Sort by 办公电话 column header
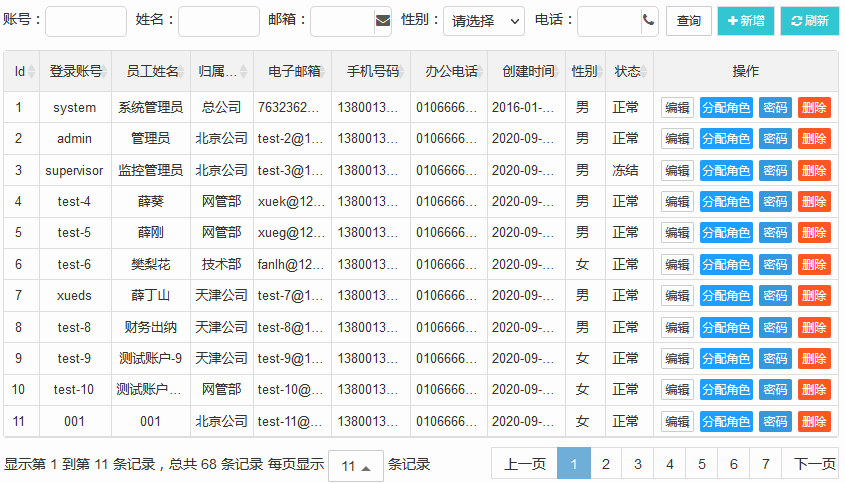 pos(449,71)
